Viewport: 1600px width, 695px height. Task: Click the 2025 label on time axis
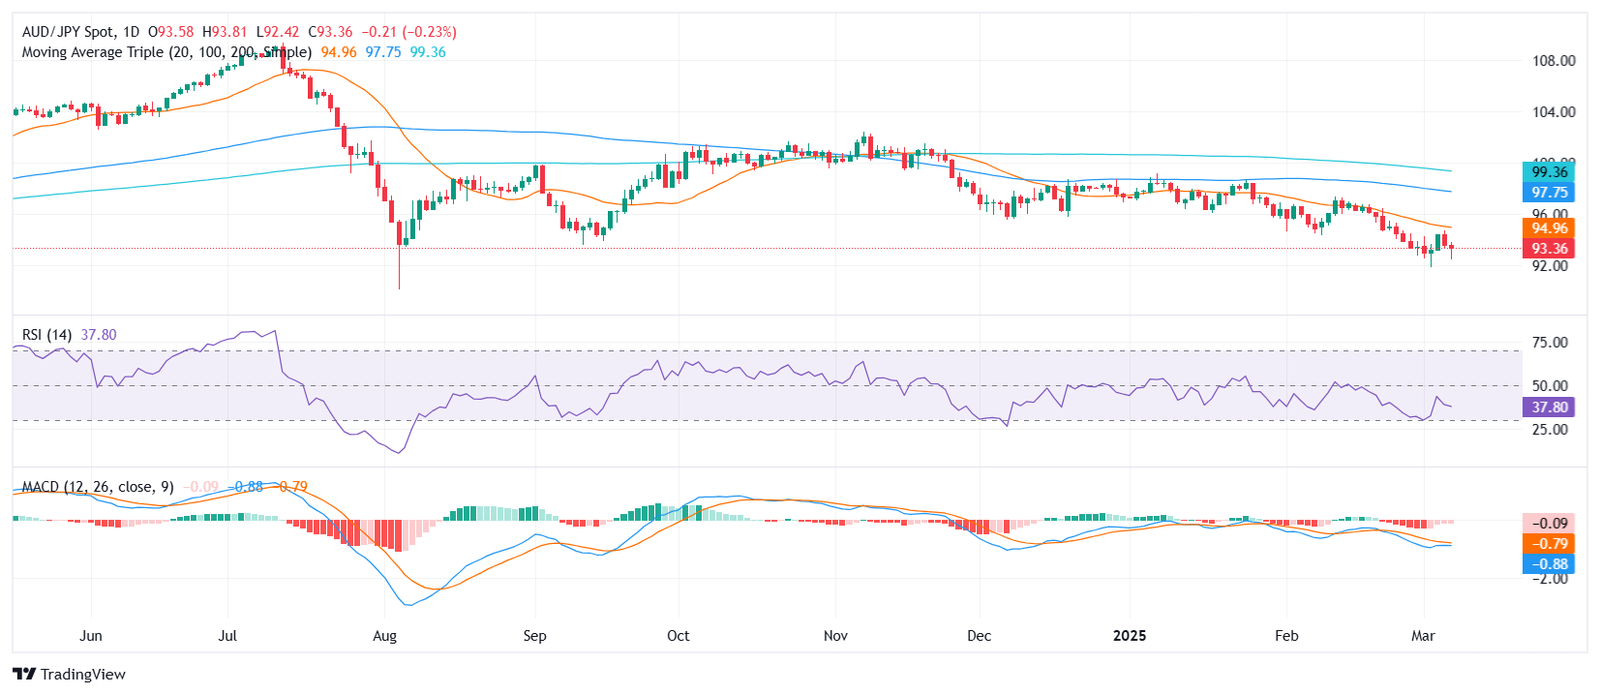click(1130, 636)
